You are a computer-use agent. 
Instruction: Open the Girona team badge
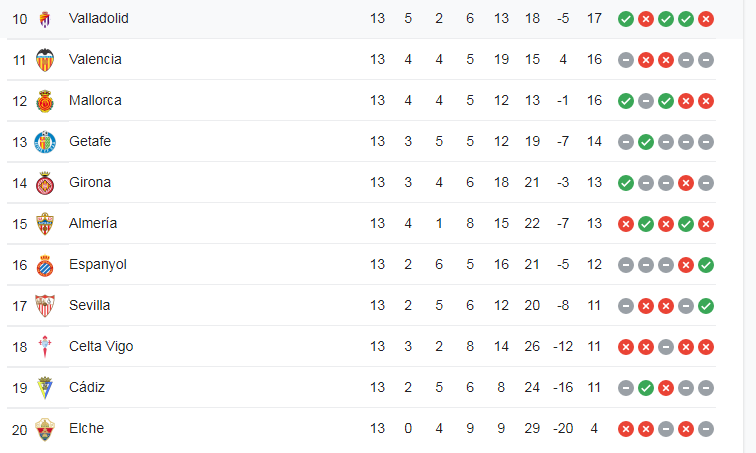point(45,183)
